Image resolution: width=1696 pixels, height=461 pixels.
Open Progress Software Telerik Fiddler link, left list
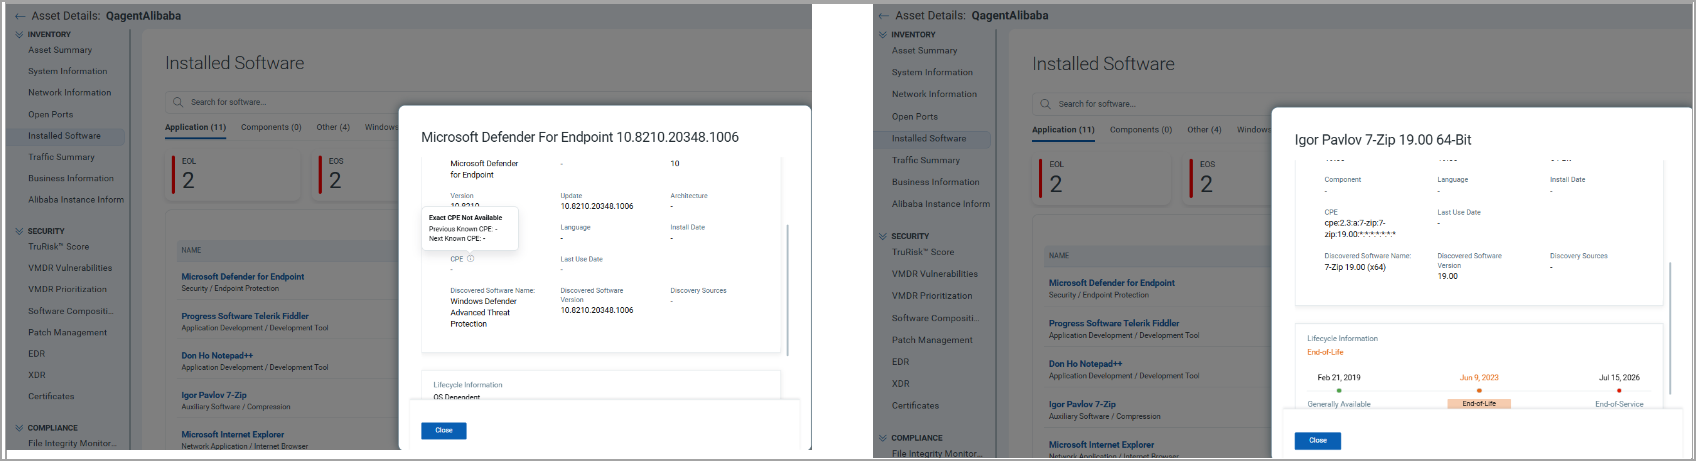(x=245, y=316)
